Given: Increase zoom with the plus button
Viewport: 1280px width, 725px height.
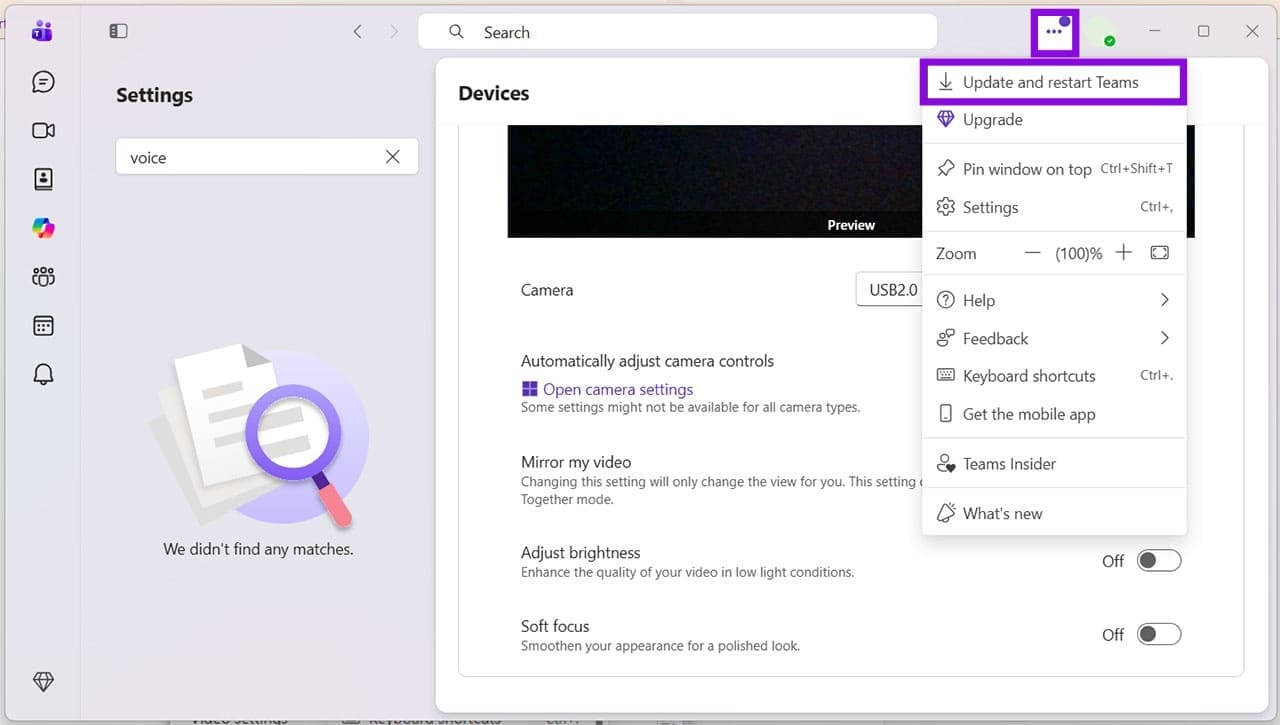Looking at the screenshot, I should coord(1123,253).
